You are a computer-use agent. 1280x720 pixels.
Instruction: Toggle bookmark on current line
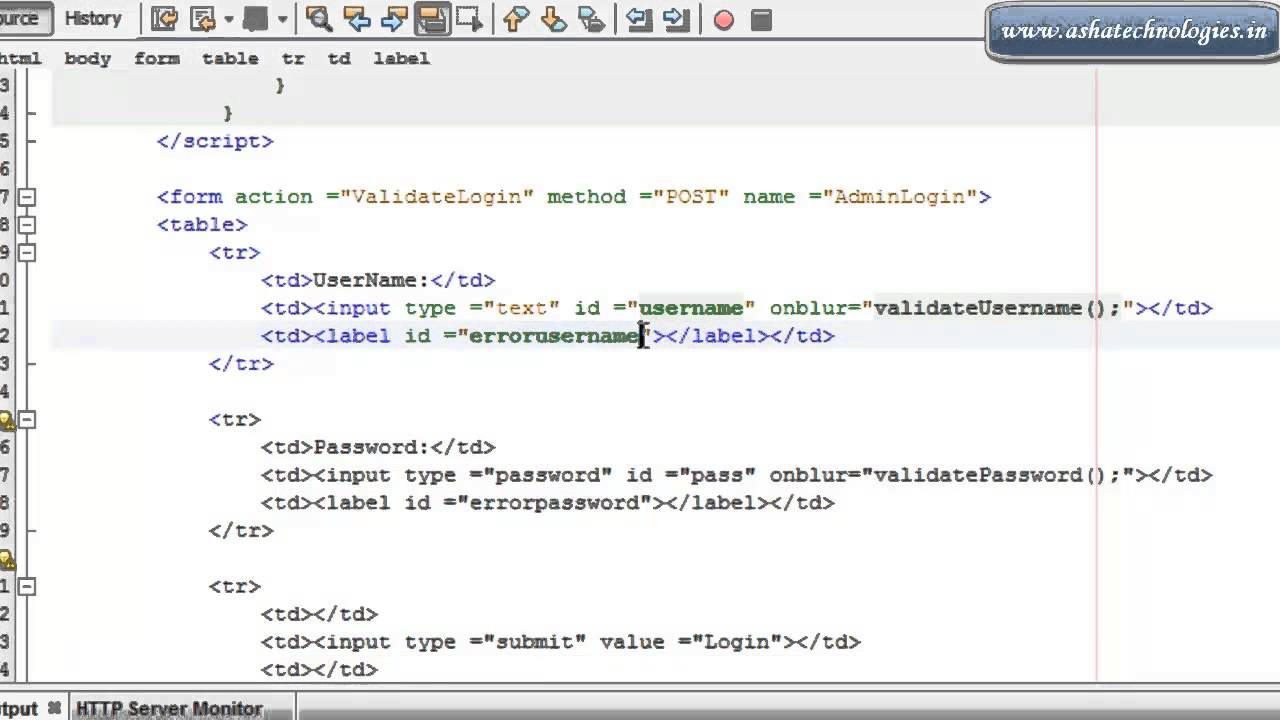[x=591, y=19]
